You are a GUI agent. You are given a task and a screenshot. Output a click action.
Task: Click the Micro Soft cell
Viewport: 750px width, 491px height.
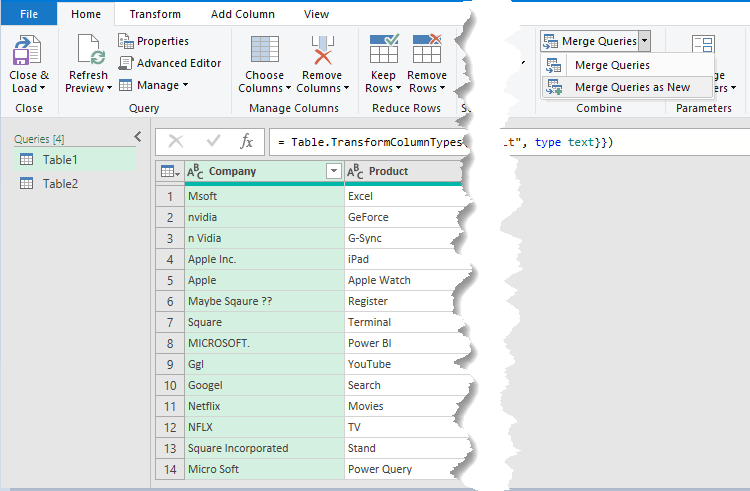265,469
